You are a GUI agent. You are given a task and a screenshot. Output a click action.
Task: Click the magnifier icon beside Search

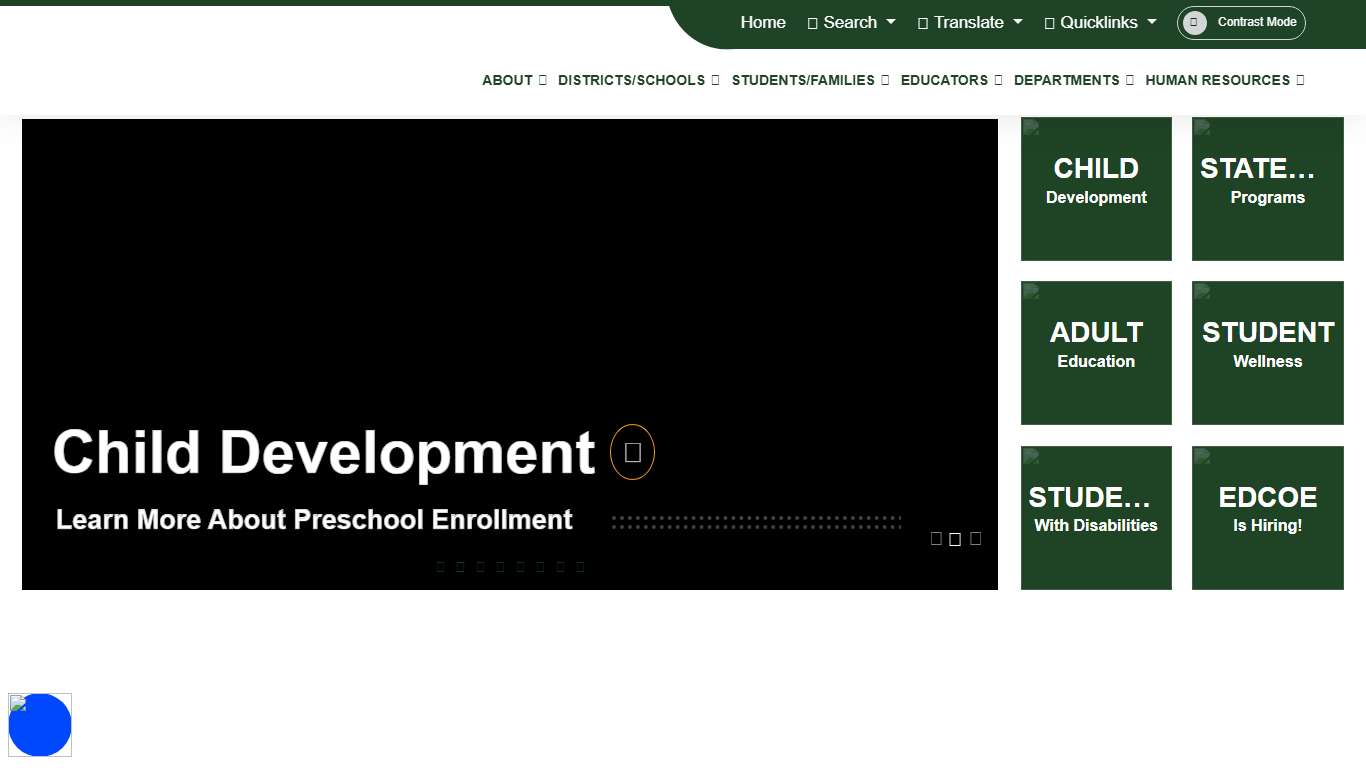pyautogui.click(x=811, y=22)
